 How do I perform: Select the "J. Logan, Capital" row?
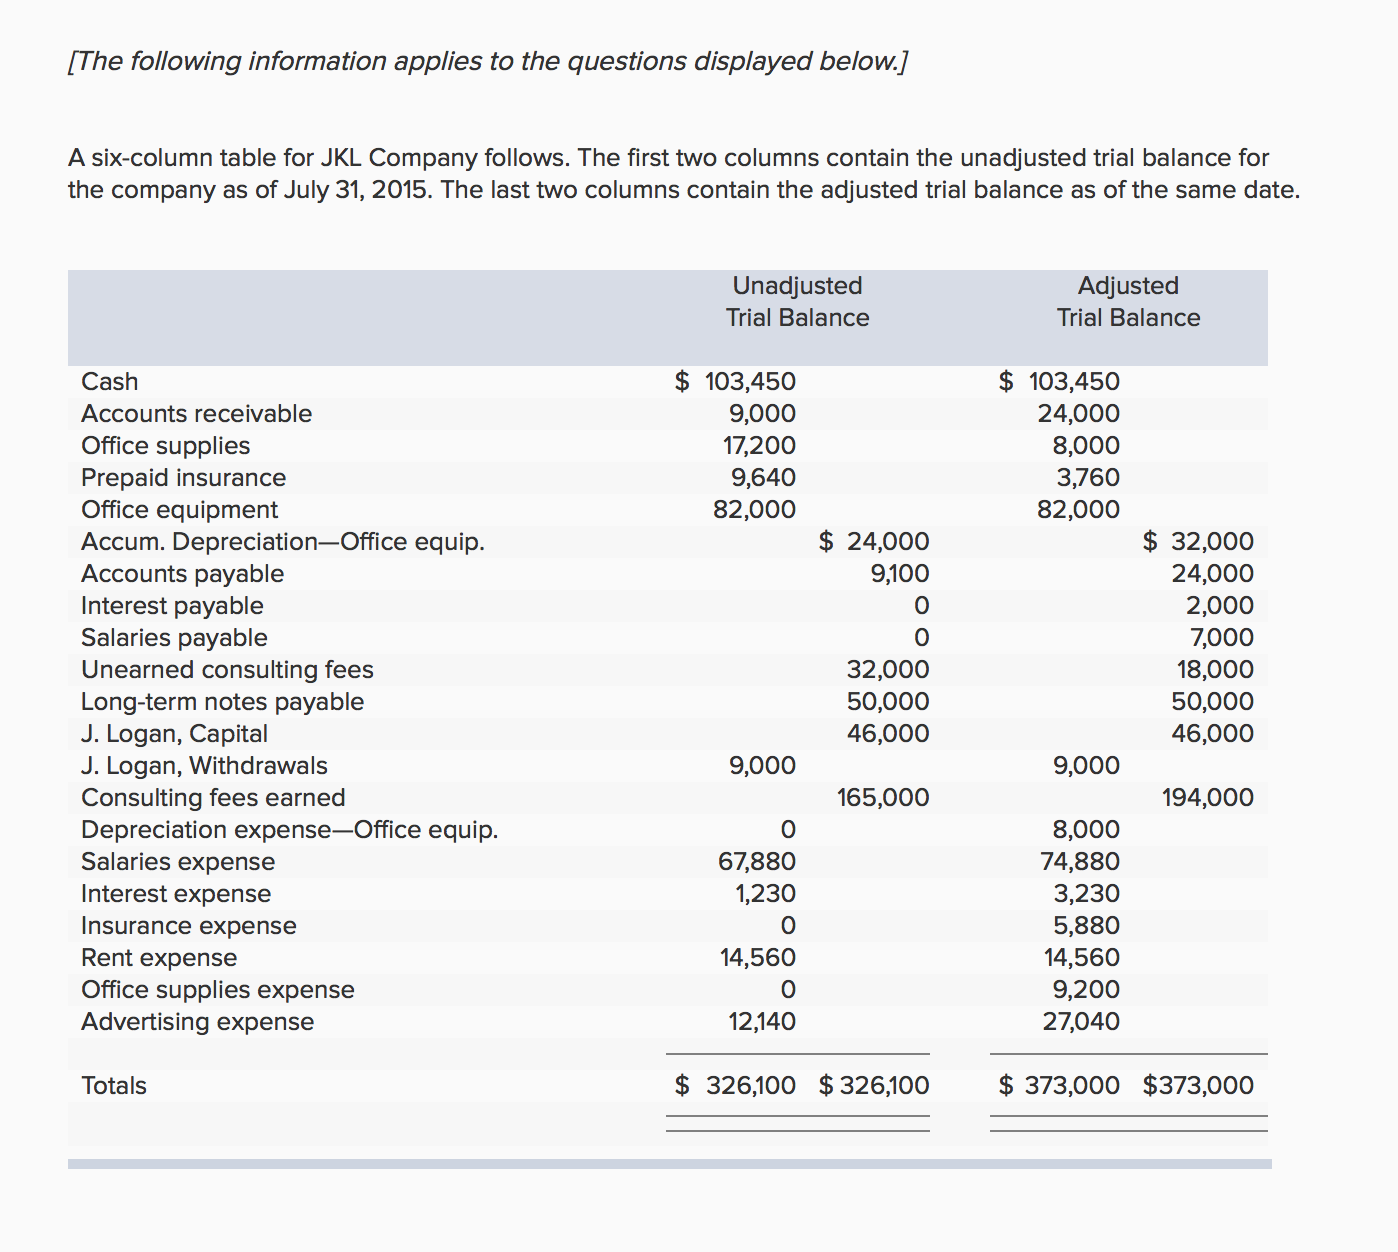668,734
